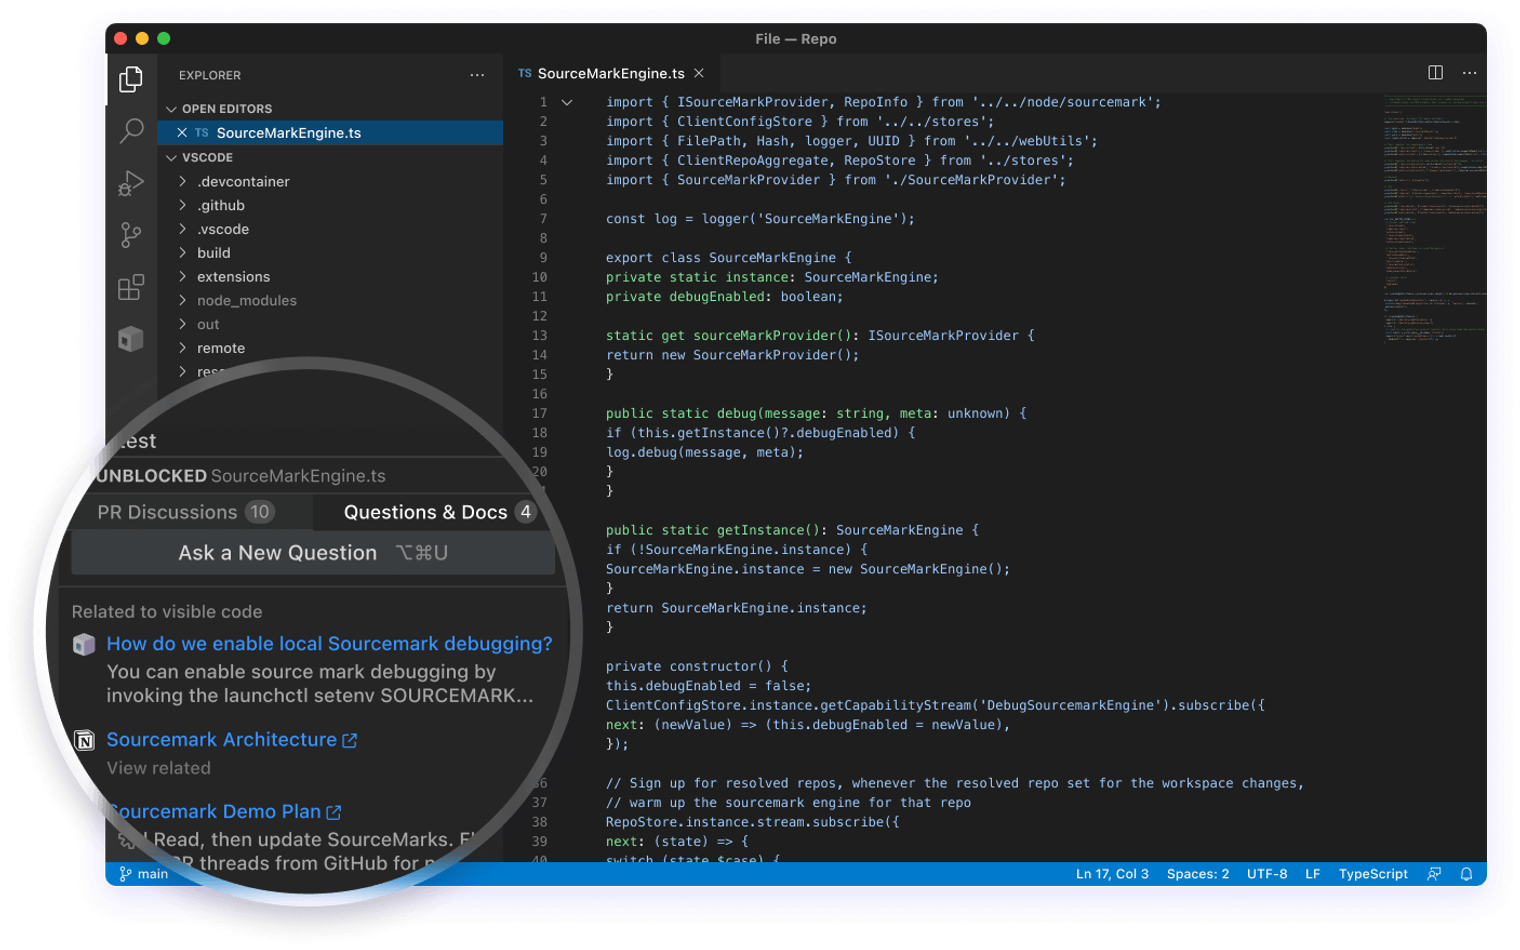Expand the .devcontainer folder
The image size is (1520, 950).
(x=183, y=181)
